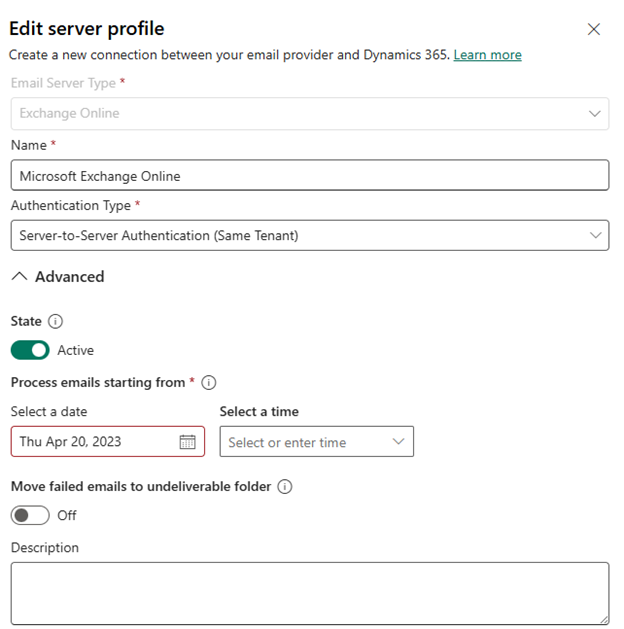Click the Email Server Type chevron arrow

click(x=595, y=113)
